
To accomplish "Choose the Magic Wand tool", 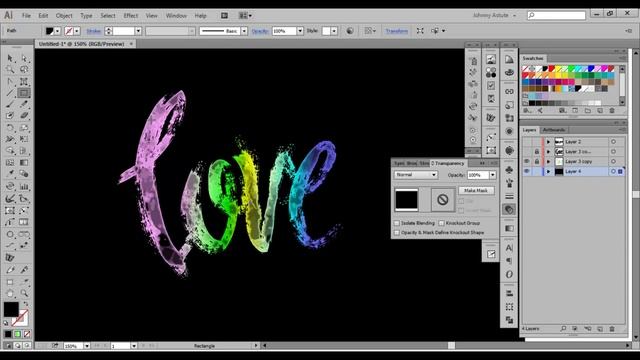I will 10,70.
